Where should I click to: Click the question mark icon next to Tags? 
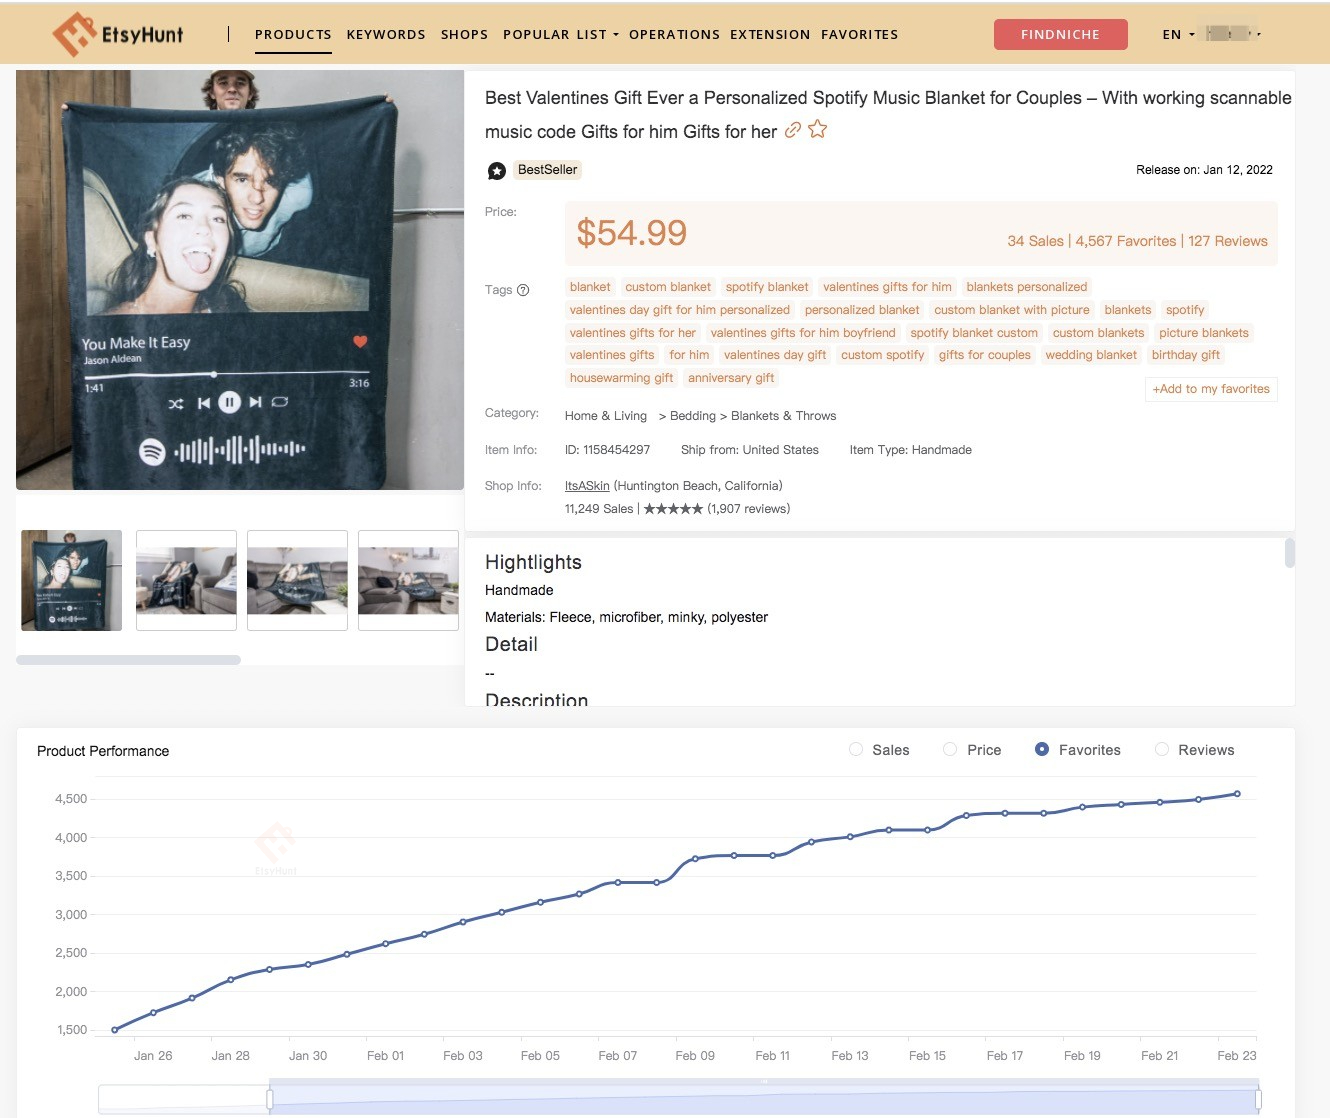522,290
